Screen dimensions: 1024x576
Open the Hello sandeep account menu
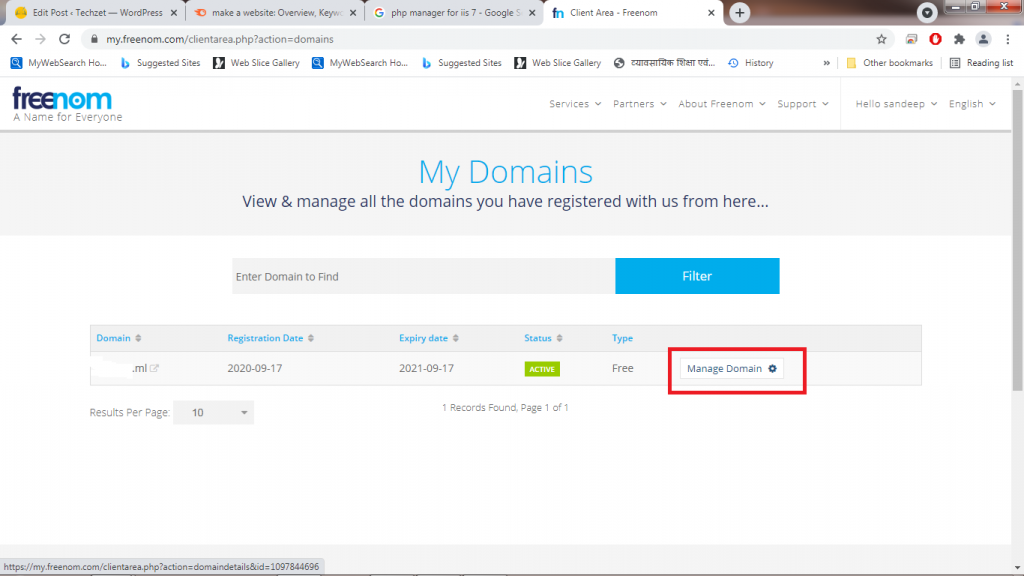896,104
